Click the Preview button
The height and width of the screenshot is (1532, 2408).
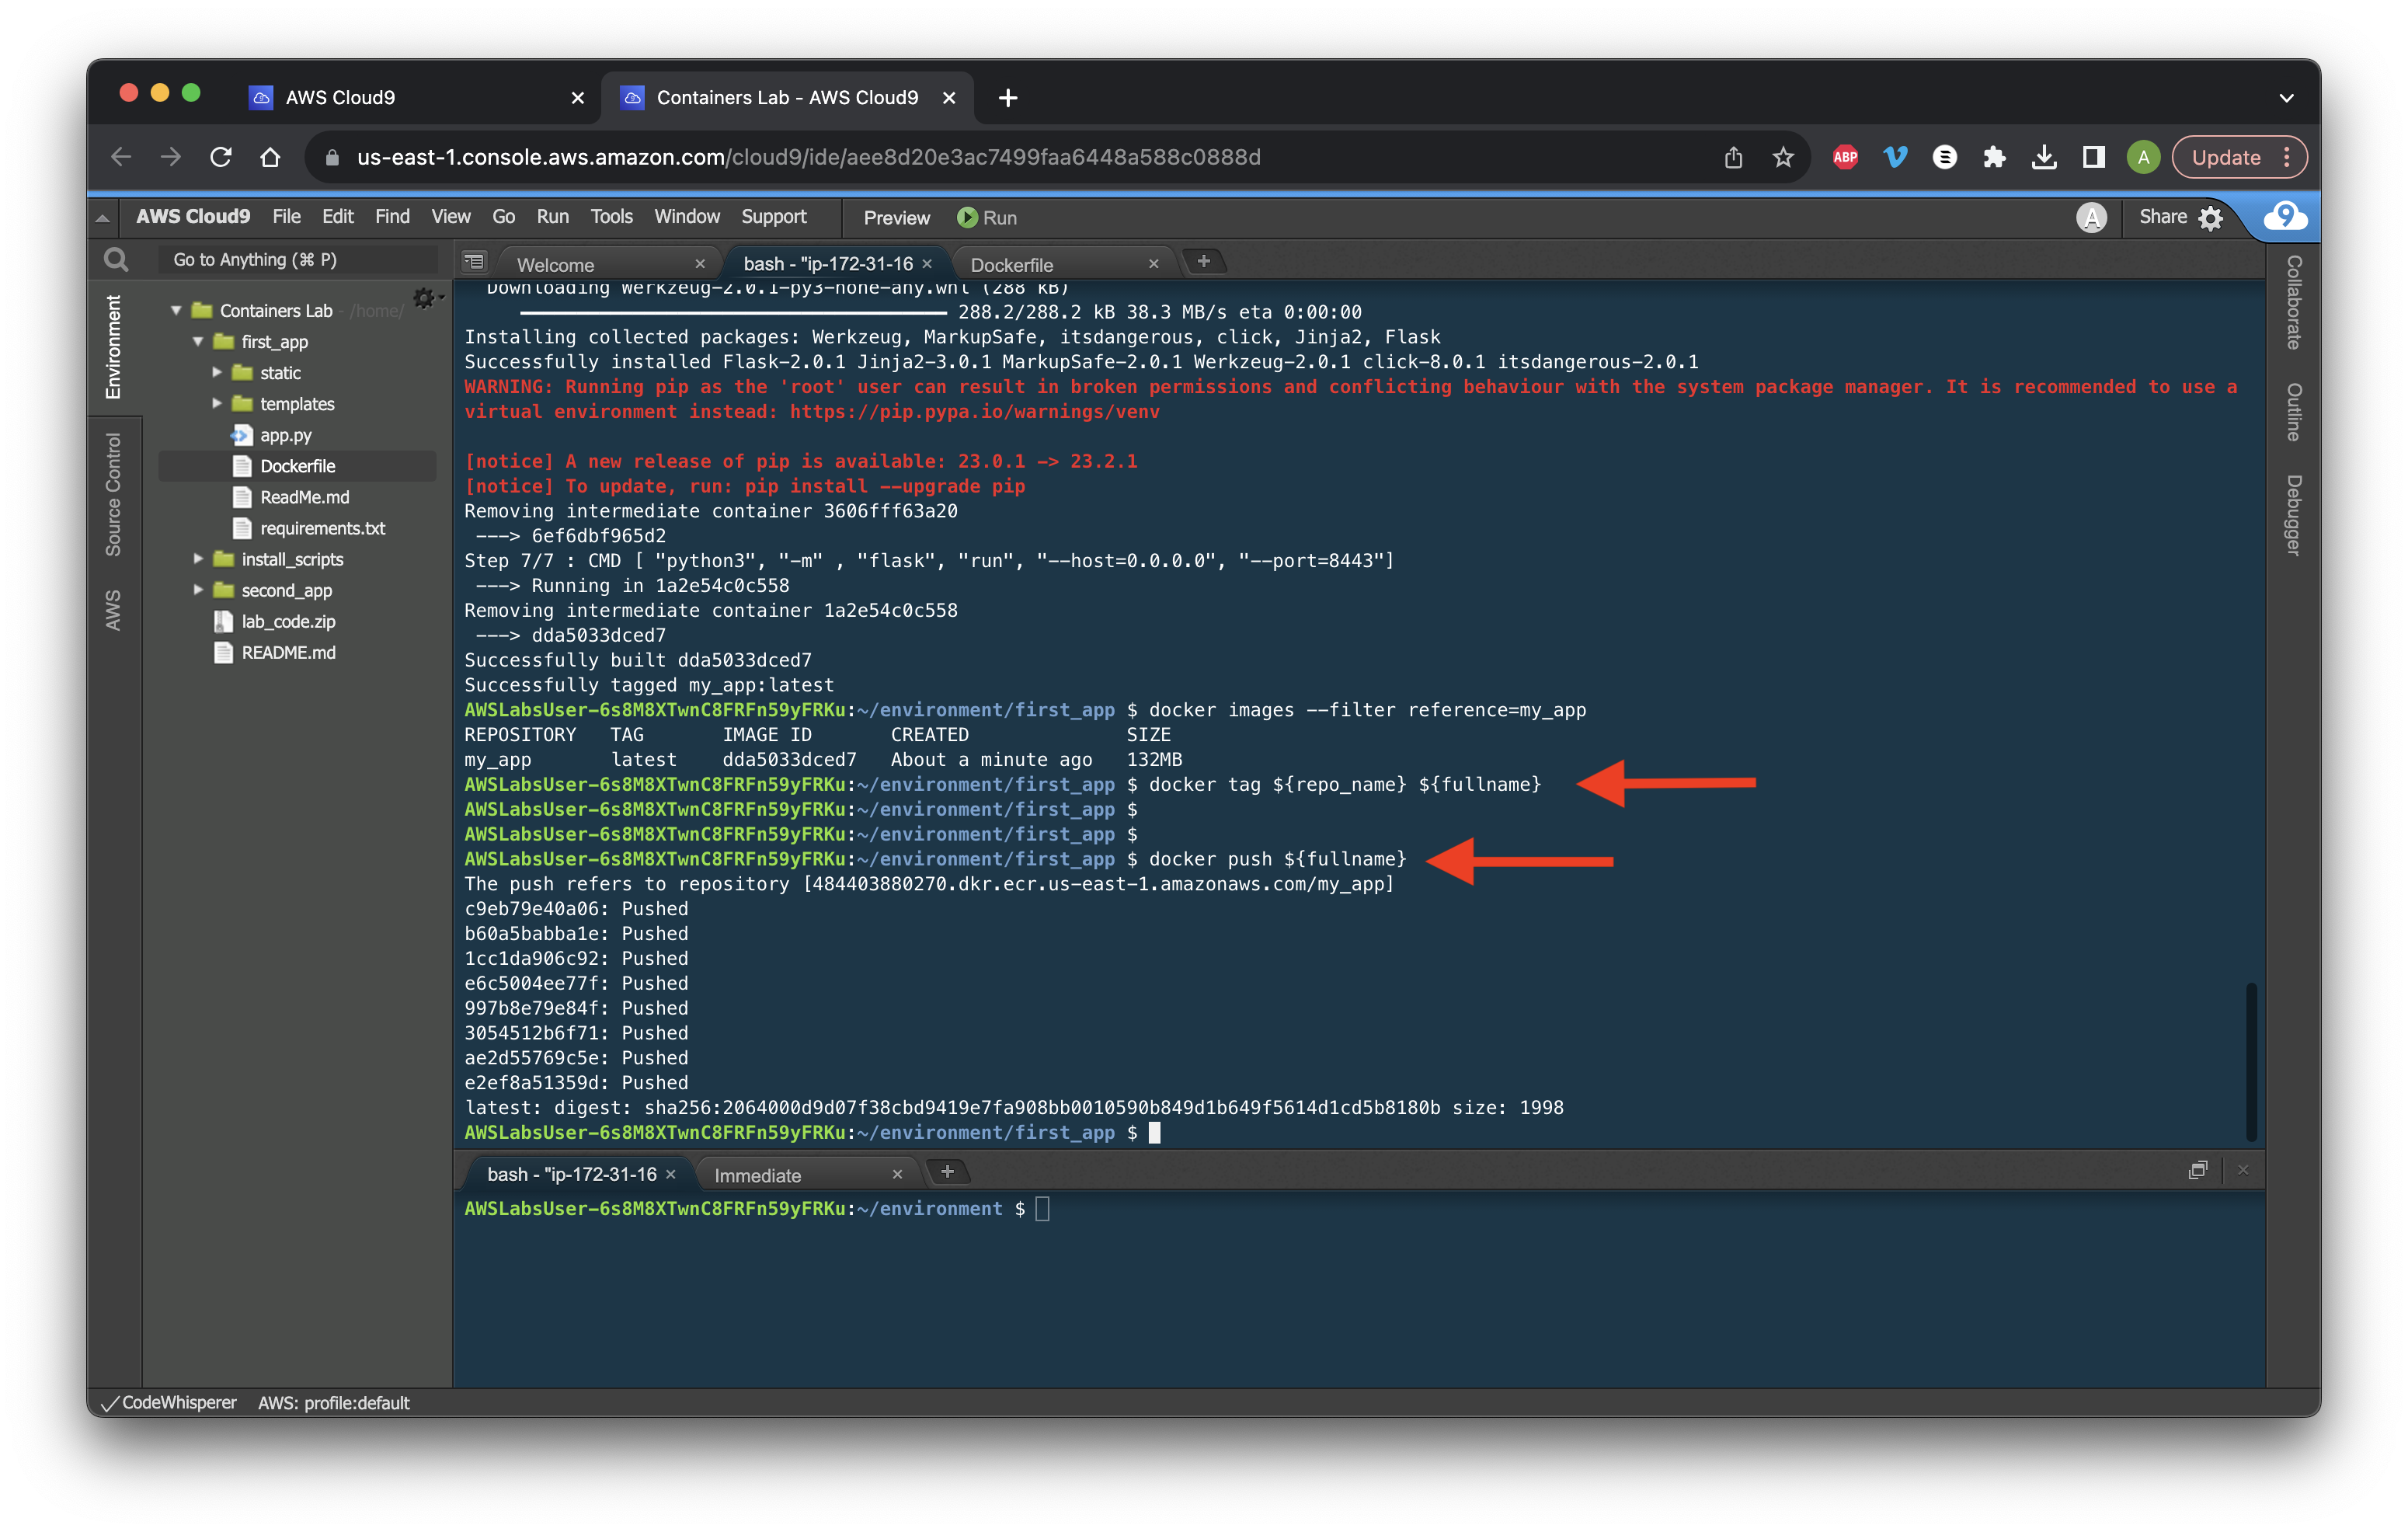[x=896, y=217]
